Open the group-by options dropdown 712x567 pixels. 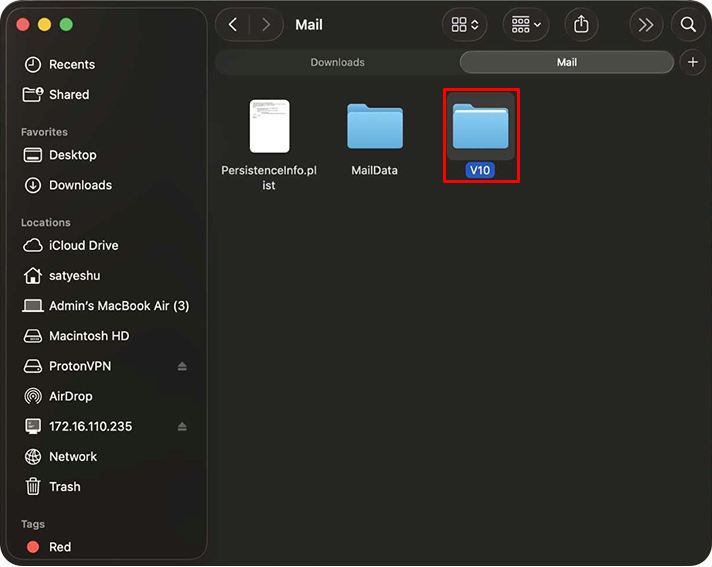pos(526,25)
